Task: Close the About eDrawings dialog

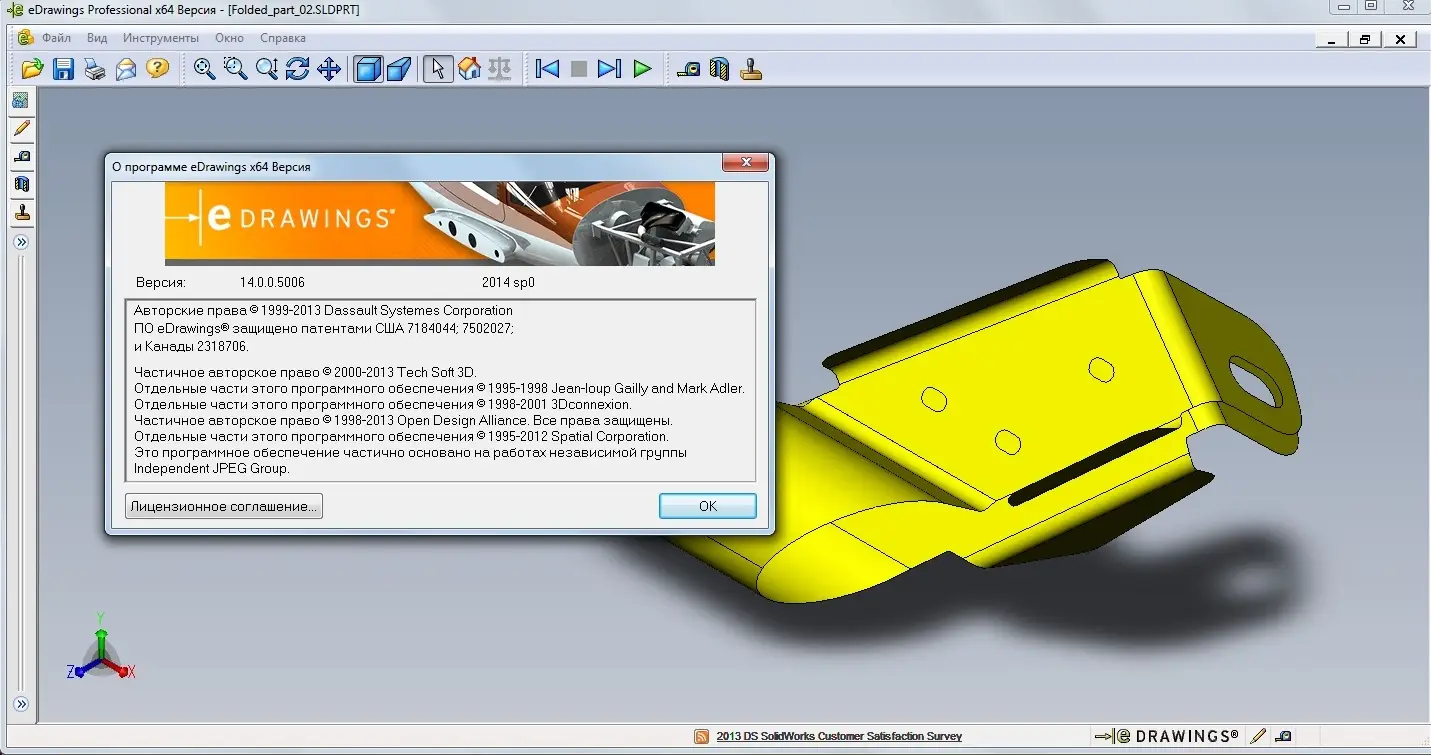Action: click(x=745, y=164)
